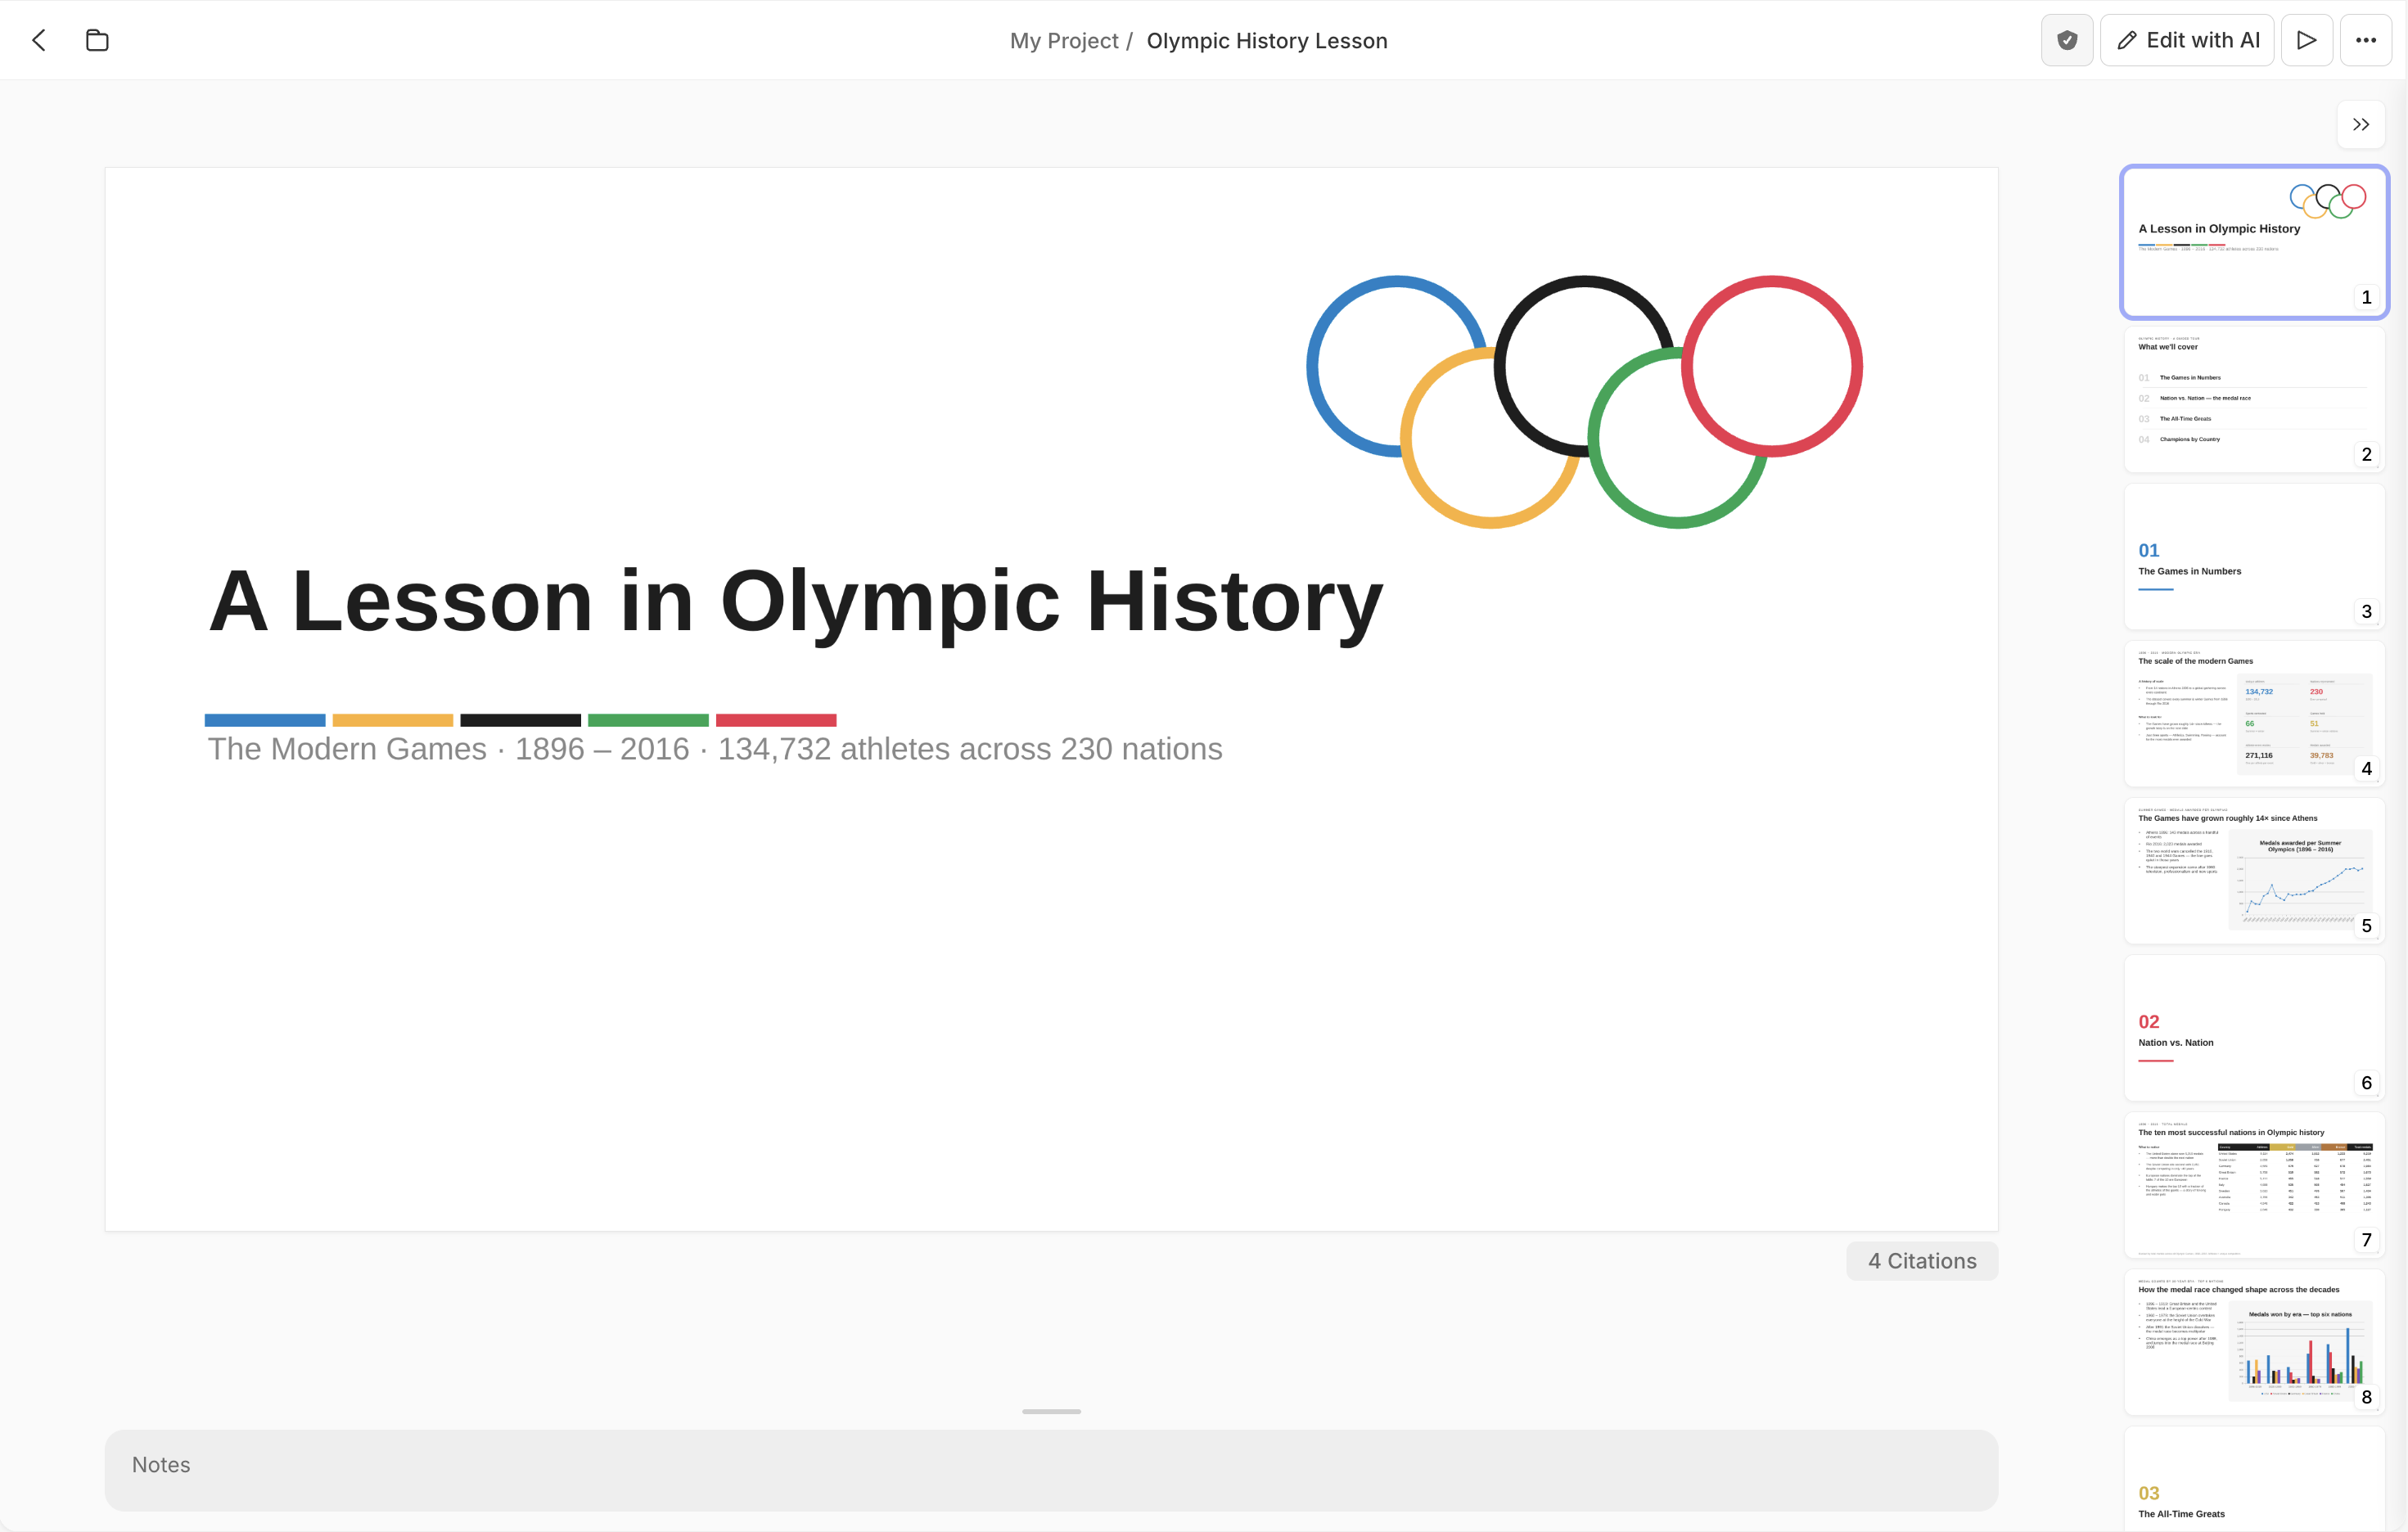Click the main slide title text

795,602
